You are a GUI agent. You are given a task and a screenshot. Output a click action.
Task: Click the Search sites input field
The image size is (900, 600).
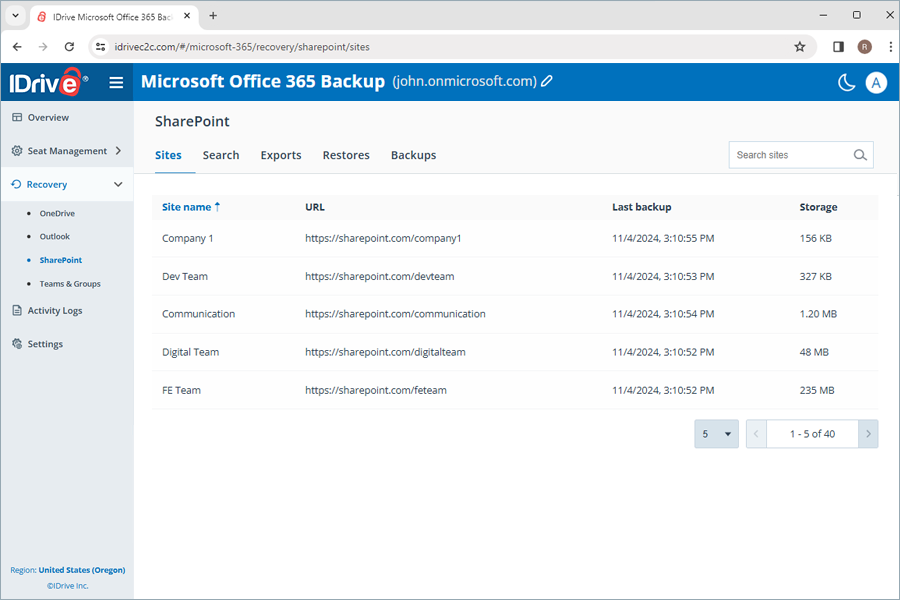(789, 155)
